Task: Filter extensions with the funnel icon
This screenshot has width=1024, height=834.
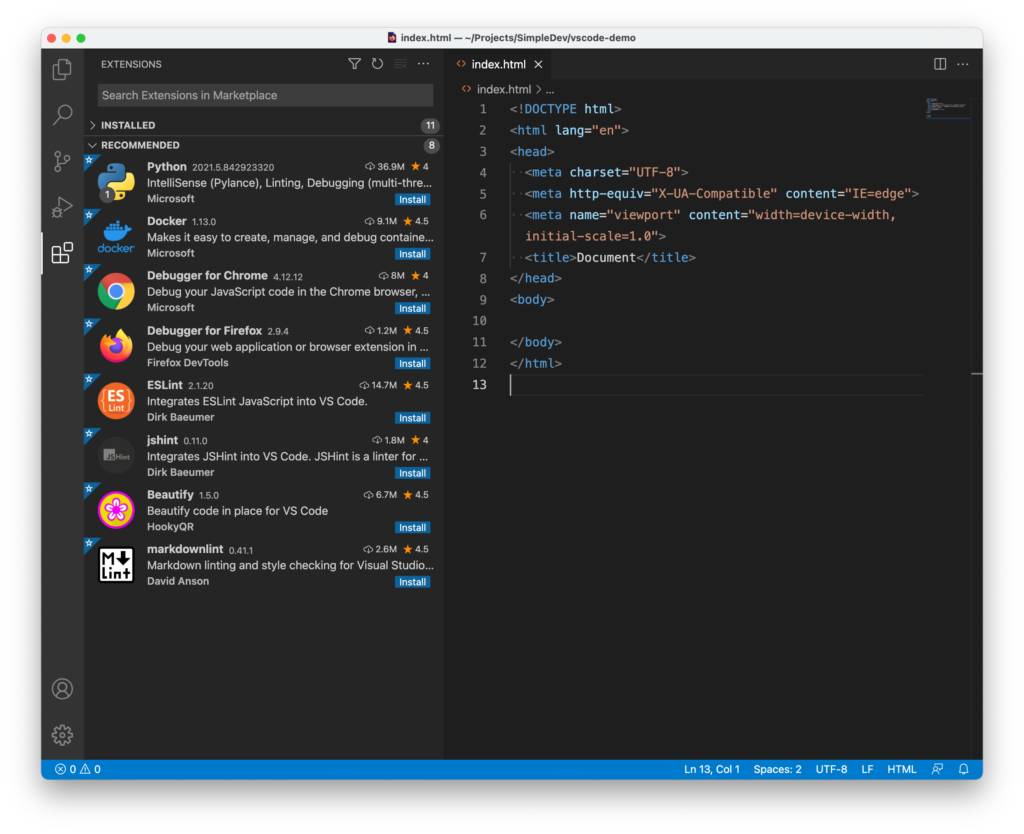Action: [354, 64]
